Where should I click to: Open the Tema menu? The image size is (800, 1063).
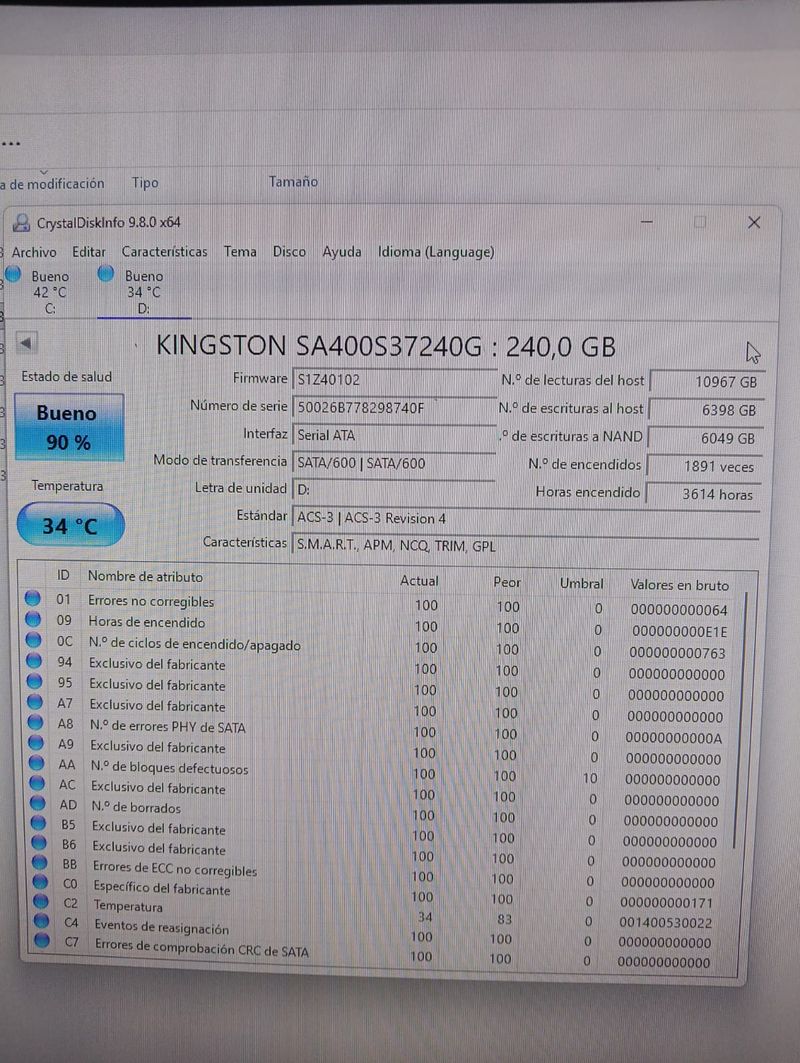pyautogui.click(x=240, y=252)
